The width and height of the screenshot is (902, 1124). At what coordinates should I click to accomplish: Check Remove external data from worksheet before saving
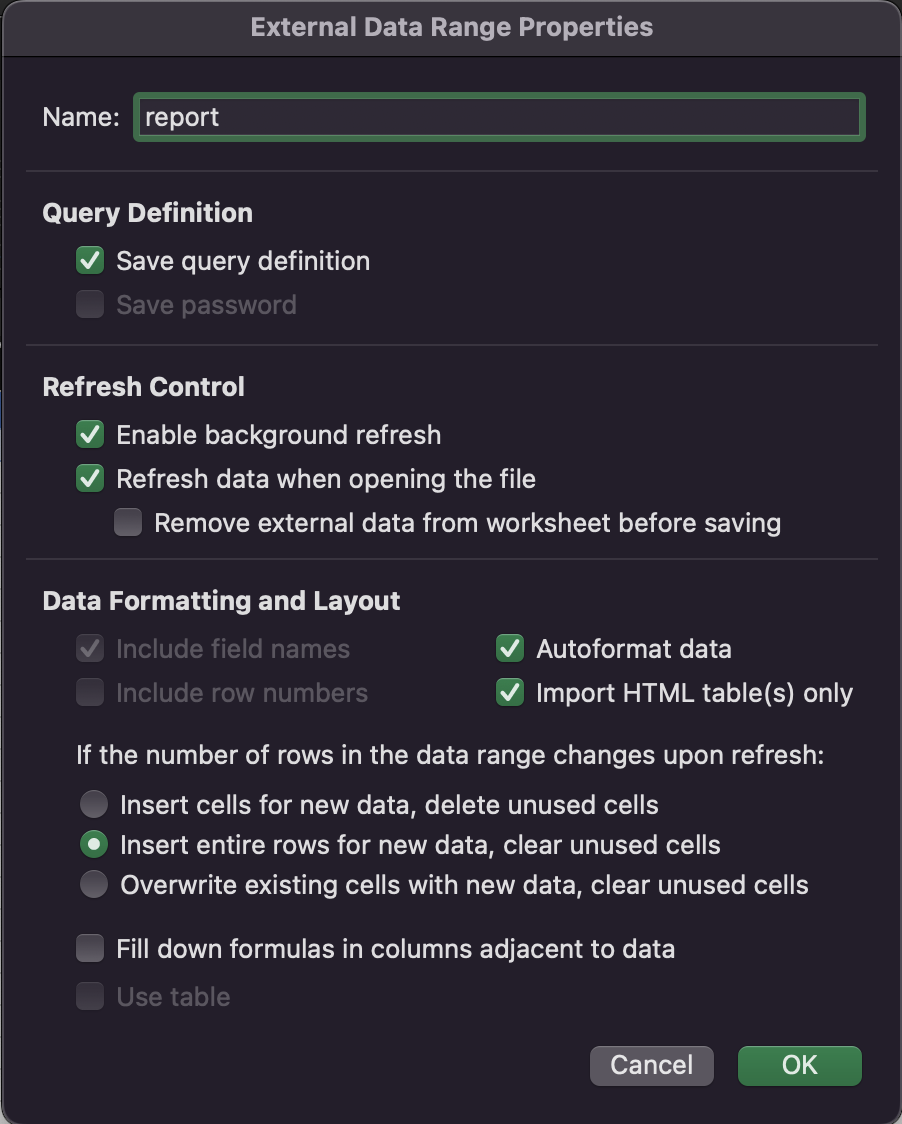(127, 522)
